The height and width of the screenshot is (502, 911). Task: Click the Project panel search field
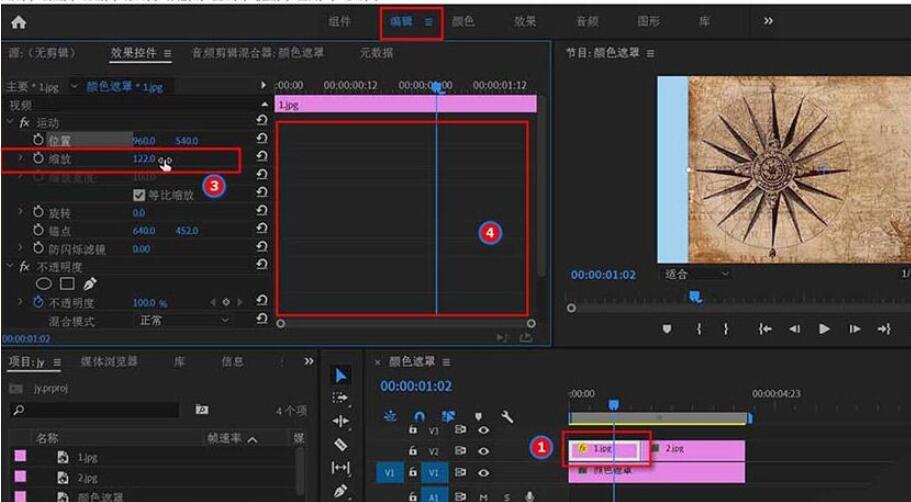coord(95,410)
